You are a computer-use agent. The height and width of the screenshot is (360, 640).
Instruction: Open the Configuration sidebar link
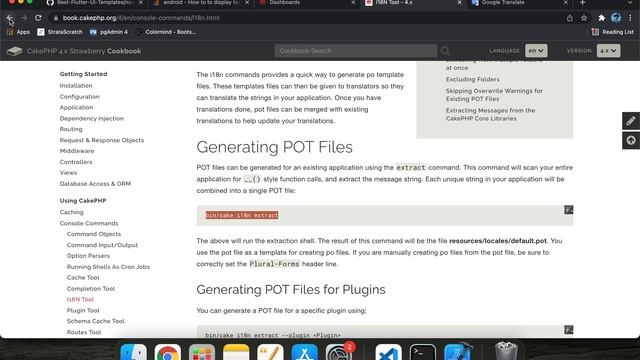80,97
